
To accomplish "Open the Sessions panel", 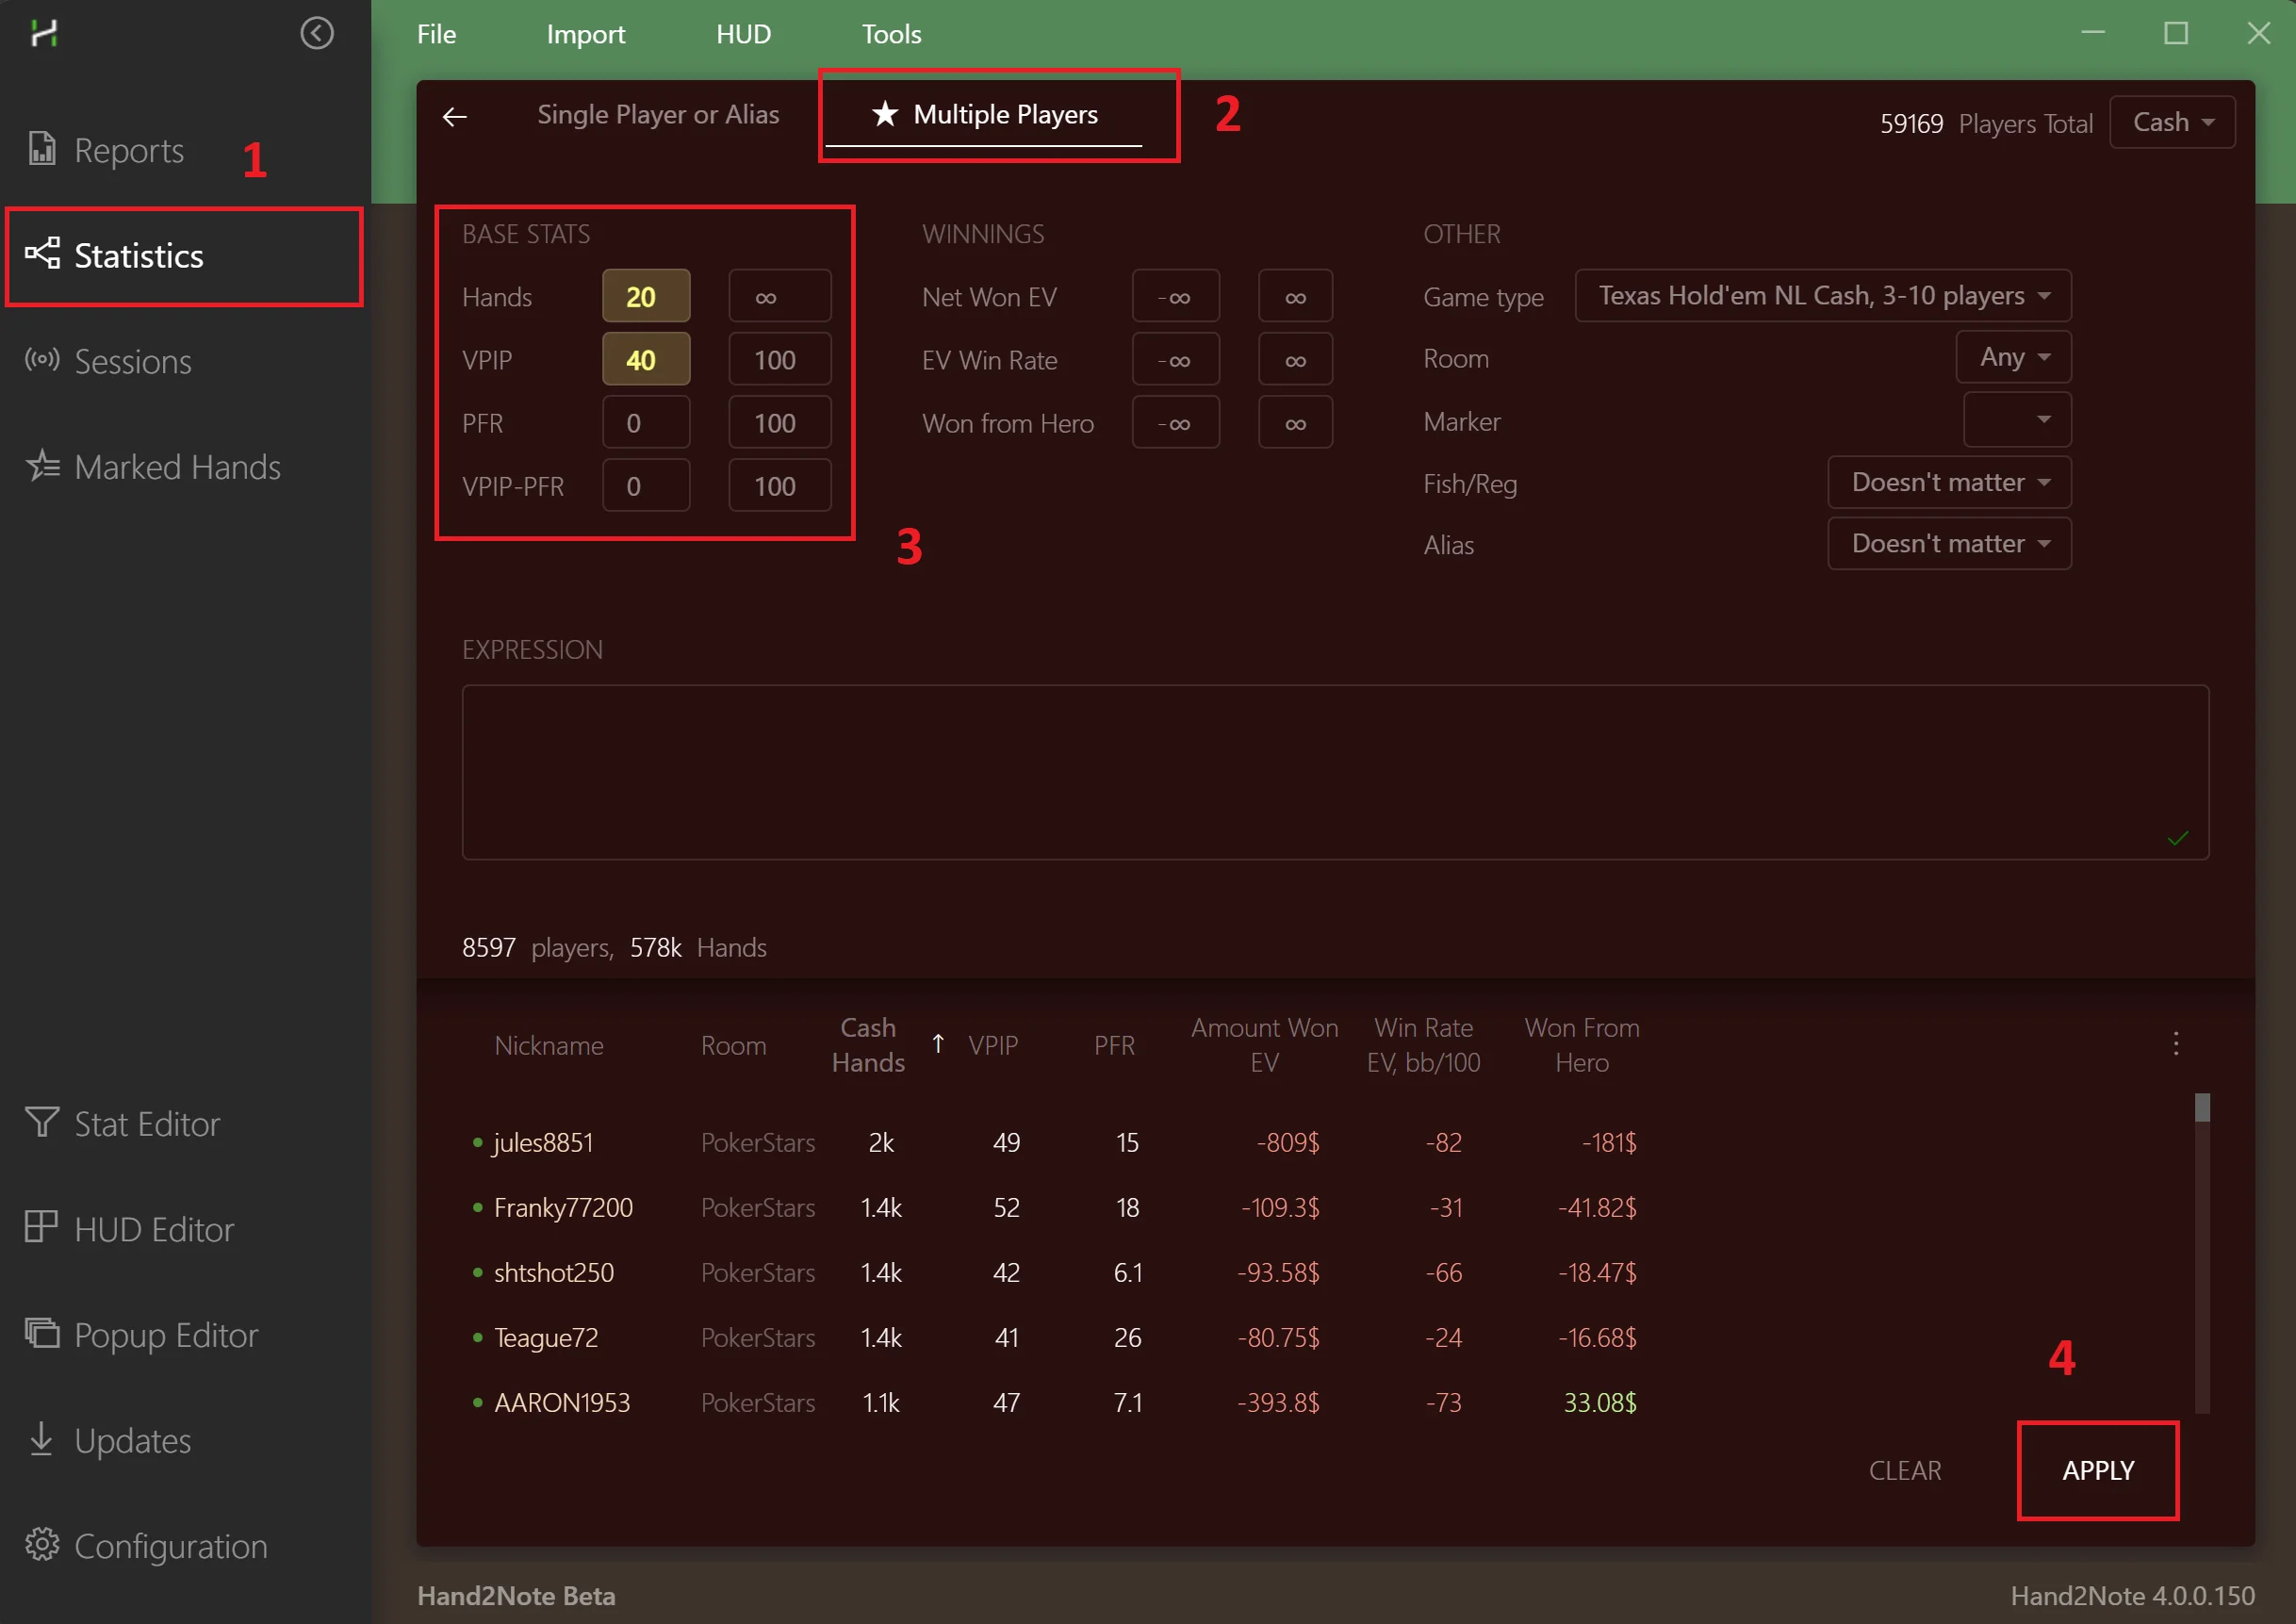I will (x=132, y=361).
